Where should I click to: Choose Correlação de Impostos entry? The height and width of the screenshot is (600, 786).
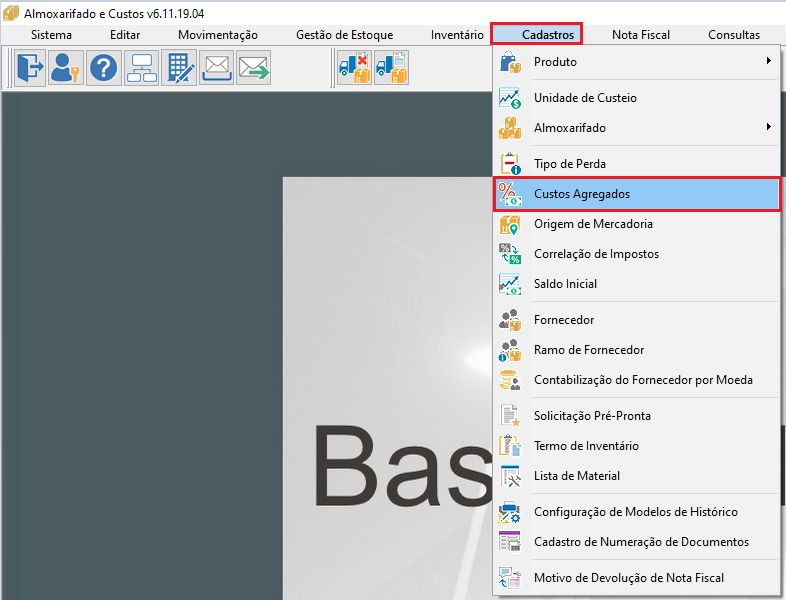tap(637, 254)
